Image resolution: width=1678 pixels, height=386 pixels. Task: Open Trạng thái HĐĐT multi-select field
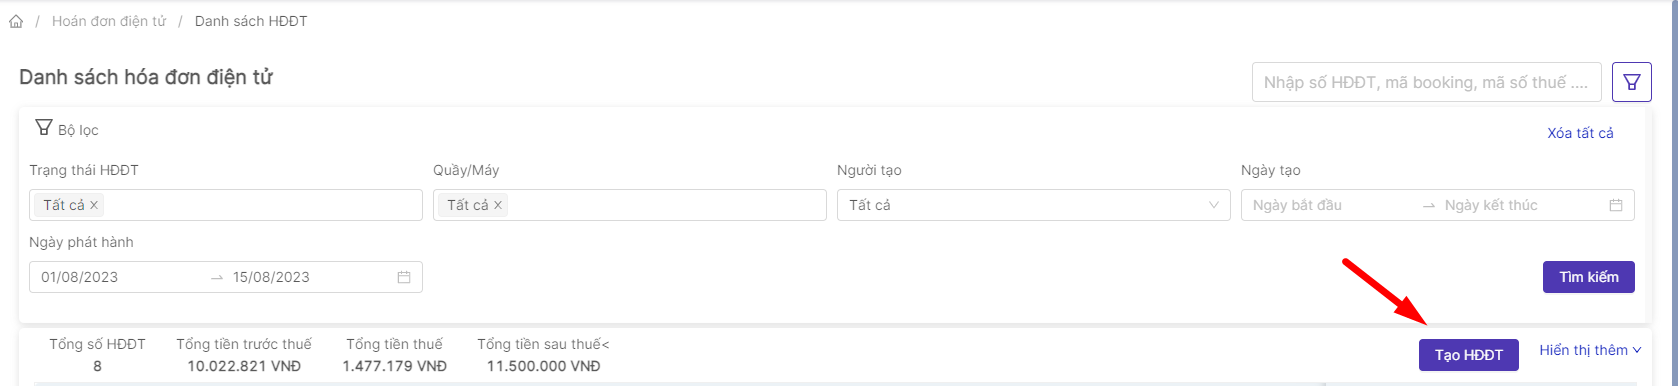click(x=226, y=205)
